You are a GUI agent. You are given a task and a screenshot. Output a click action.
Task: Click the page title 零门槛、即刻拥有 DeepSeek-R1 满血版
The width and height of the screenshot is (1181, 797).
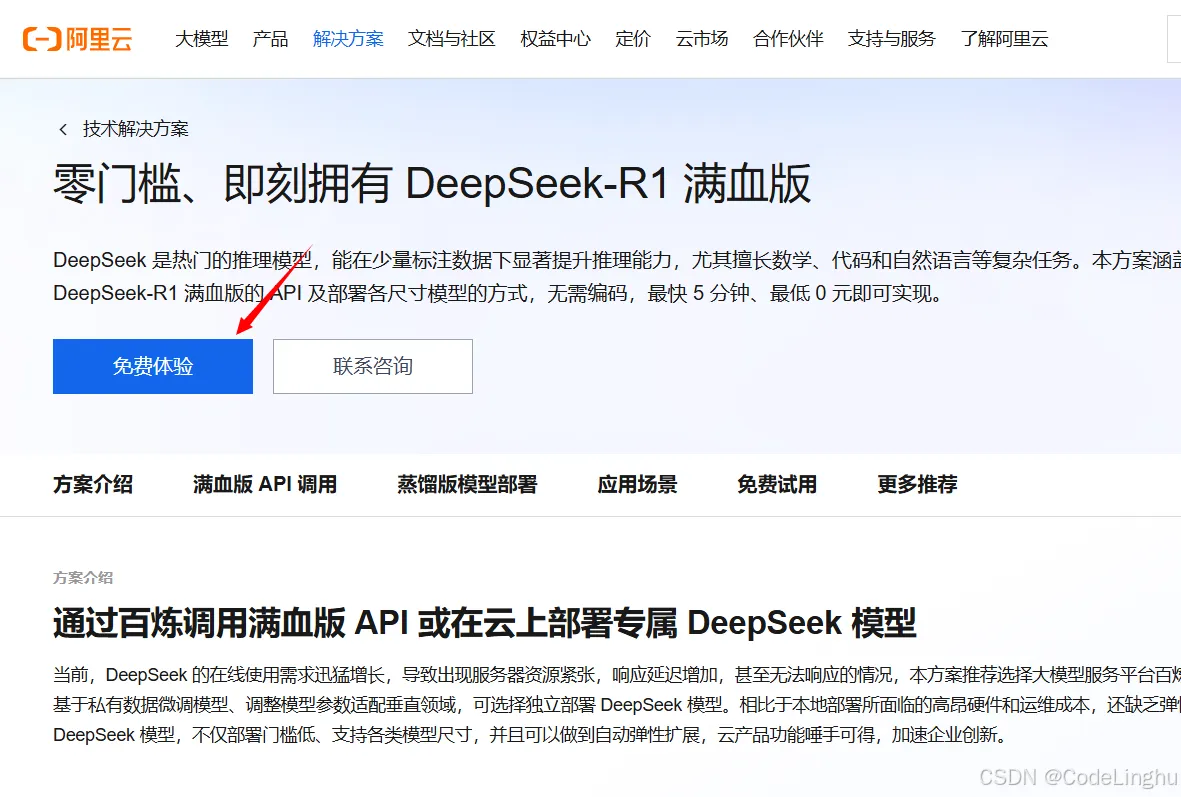pyautogui.click(x=432, y=184)
